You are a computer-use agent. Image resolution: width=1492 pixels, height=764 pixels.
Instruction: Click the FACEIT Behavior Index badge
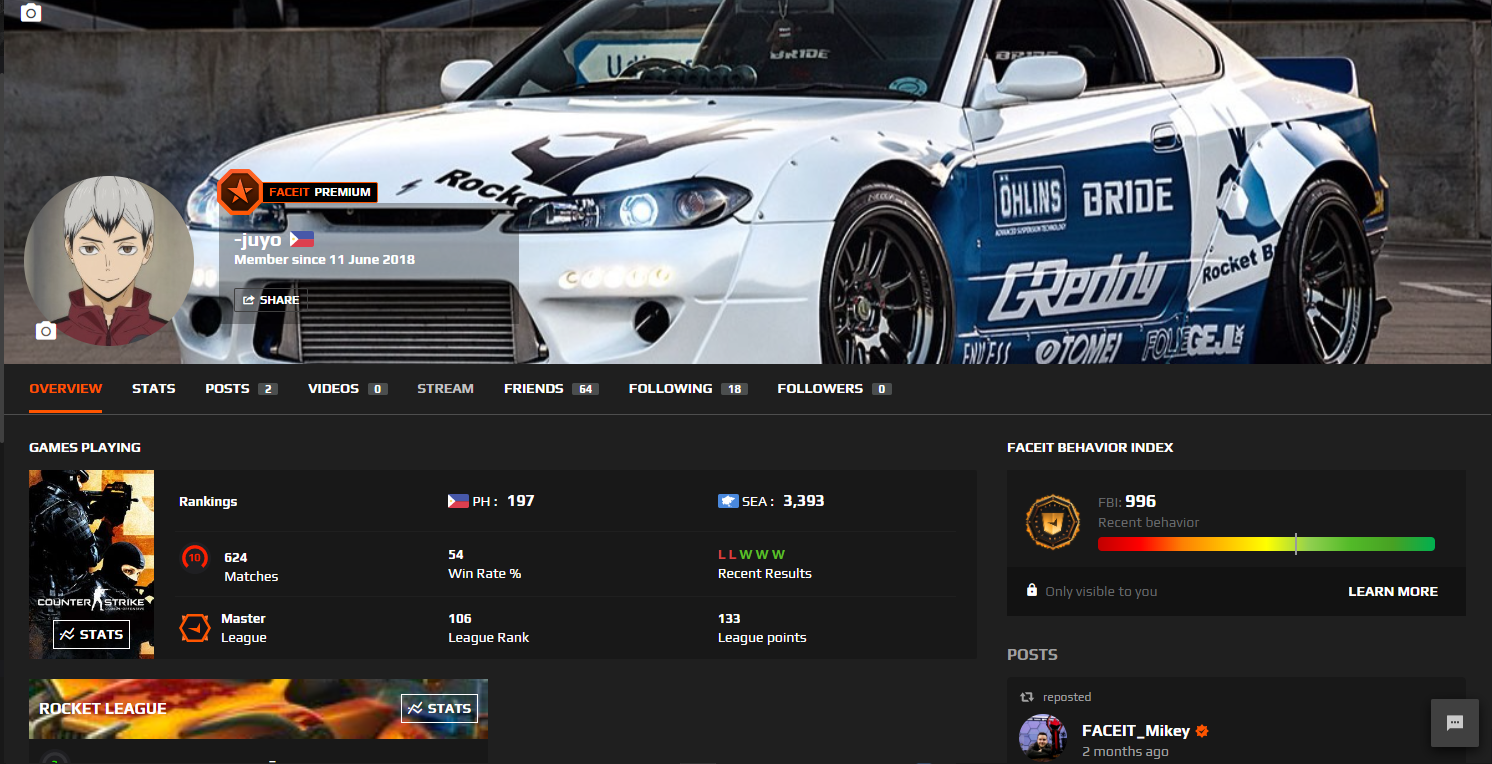point(1053,521)
